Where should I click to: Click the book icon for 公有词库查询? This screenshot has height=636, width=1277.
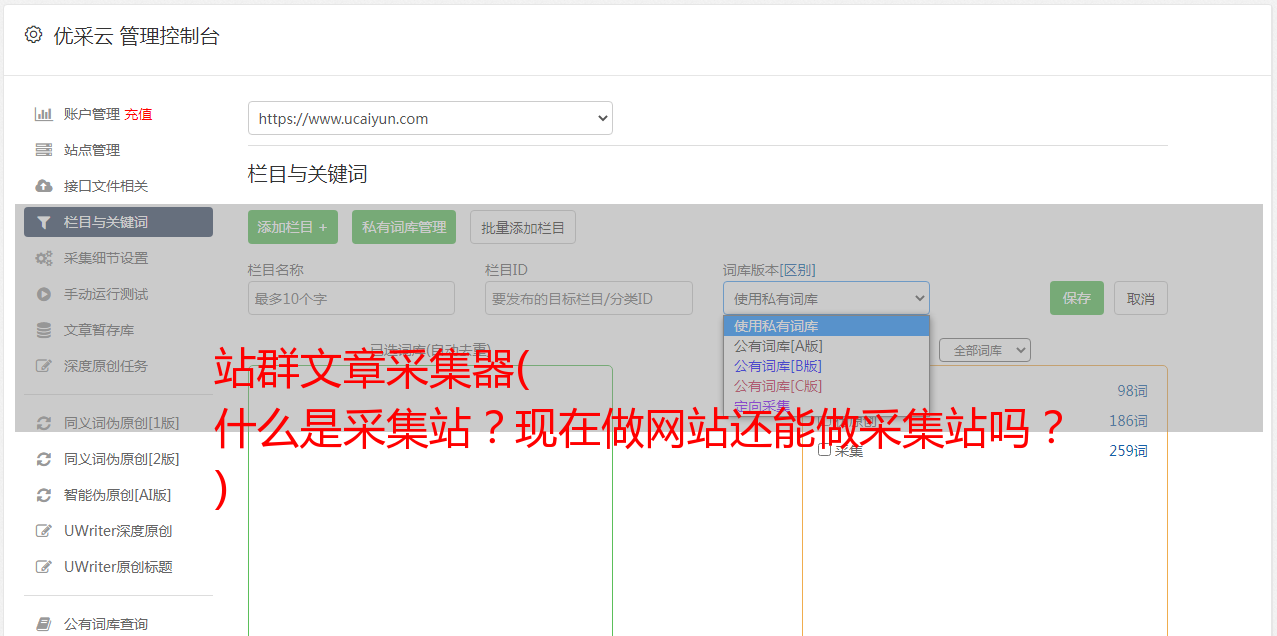44,624
